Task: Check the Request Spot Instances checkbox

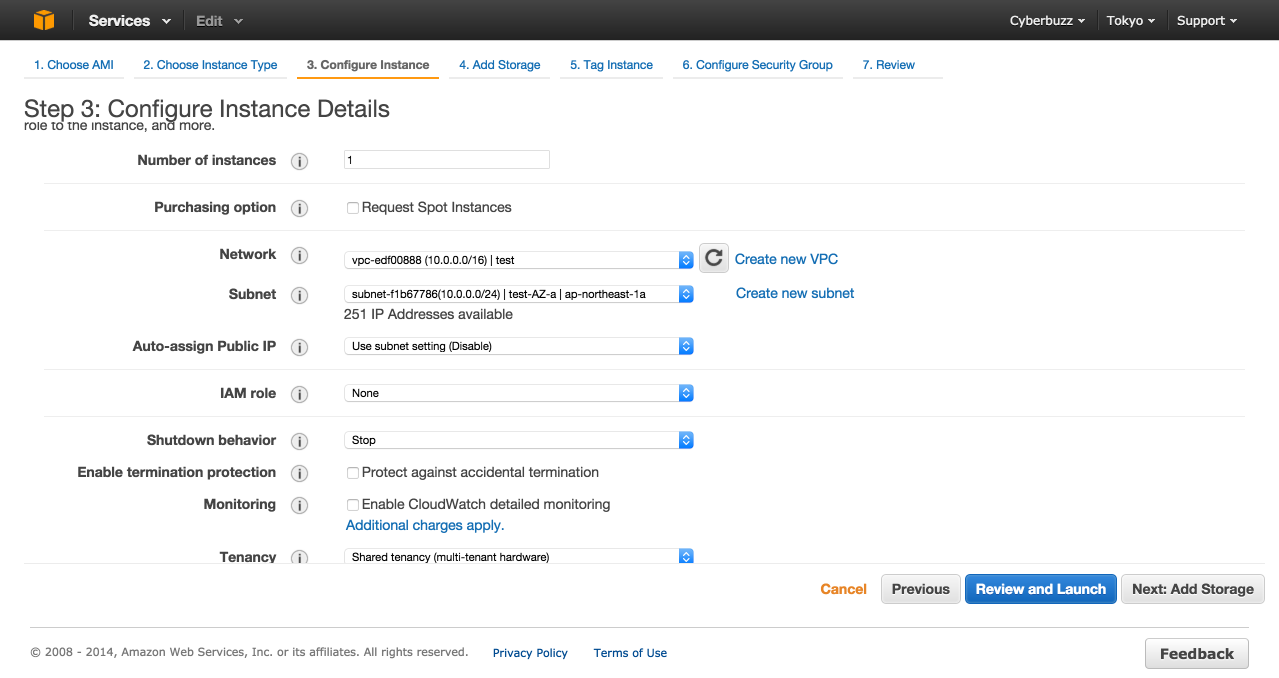Action: click(352, 207)
